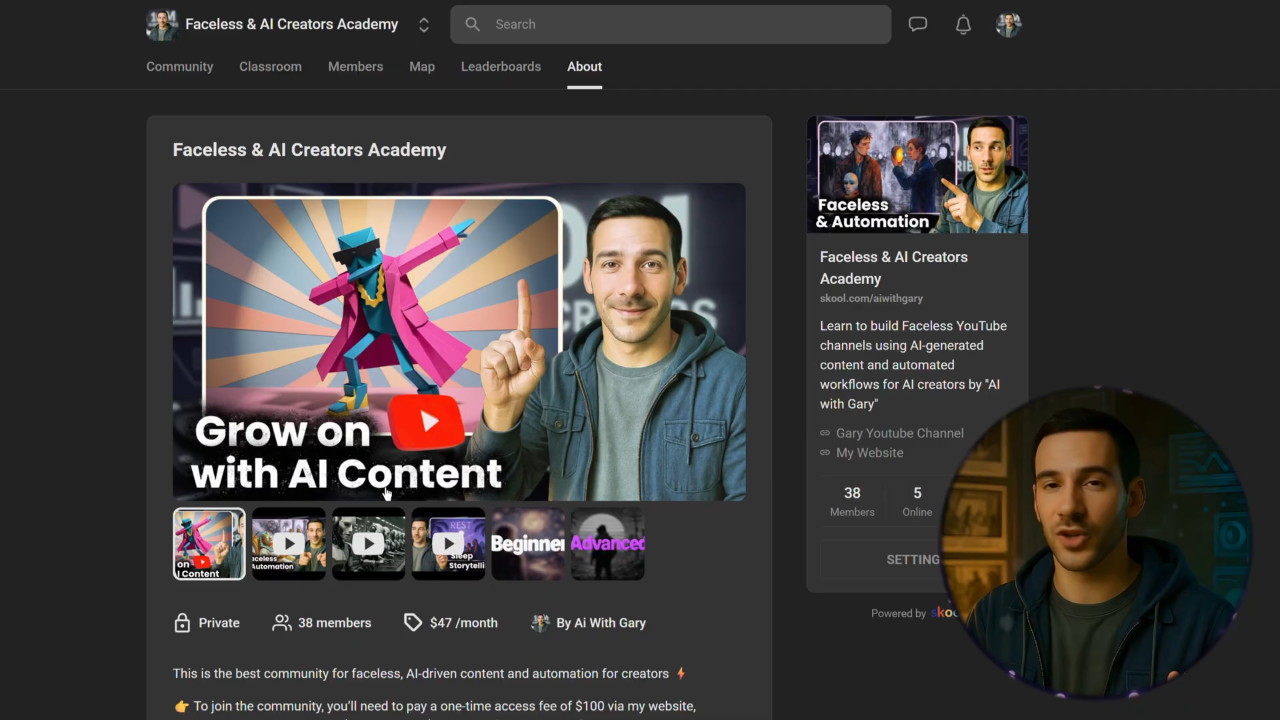Select the Advanced gallery thumbnail

click(608, 544)
